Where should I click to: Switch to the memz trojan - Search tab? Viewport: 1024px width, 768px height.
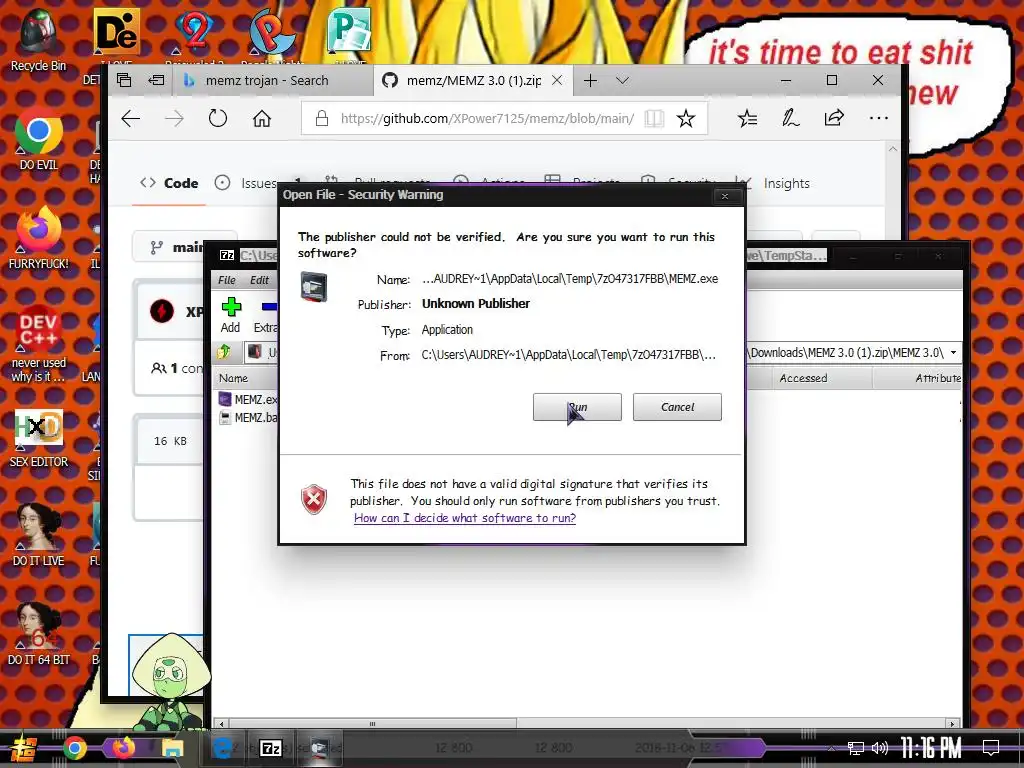coord(273,80)
